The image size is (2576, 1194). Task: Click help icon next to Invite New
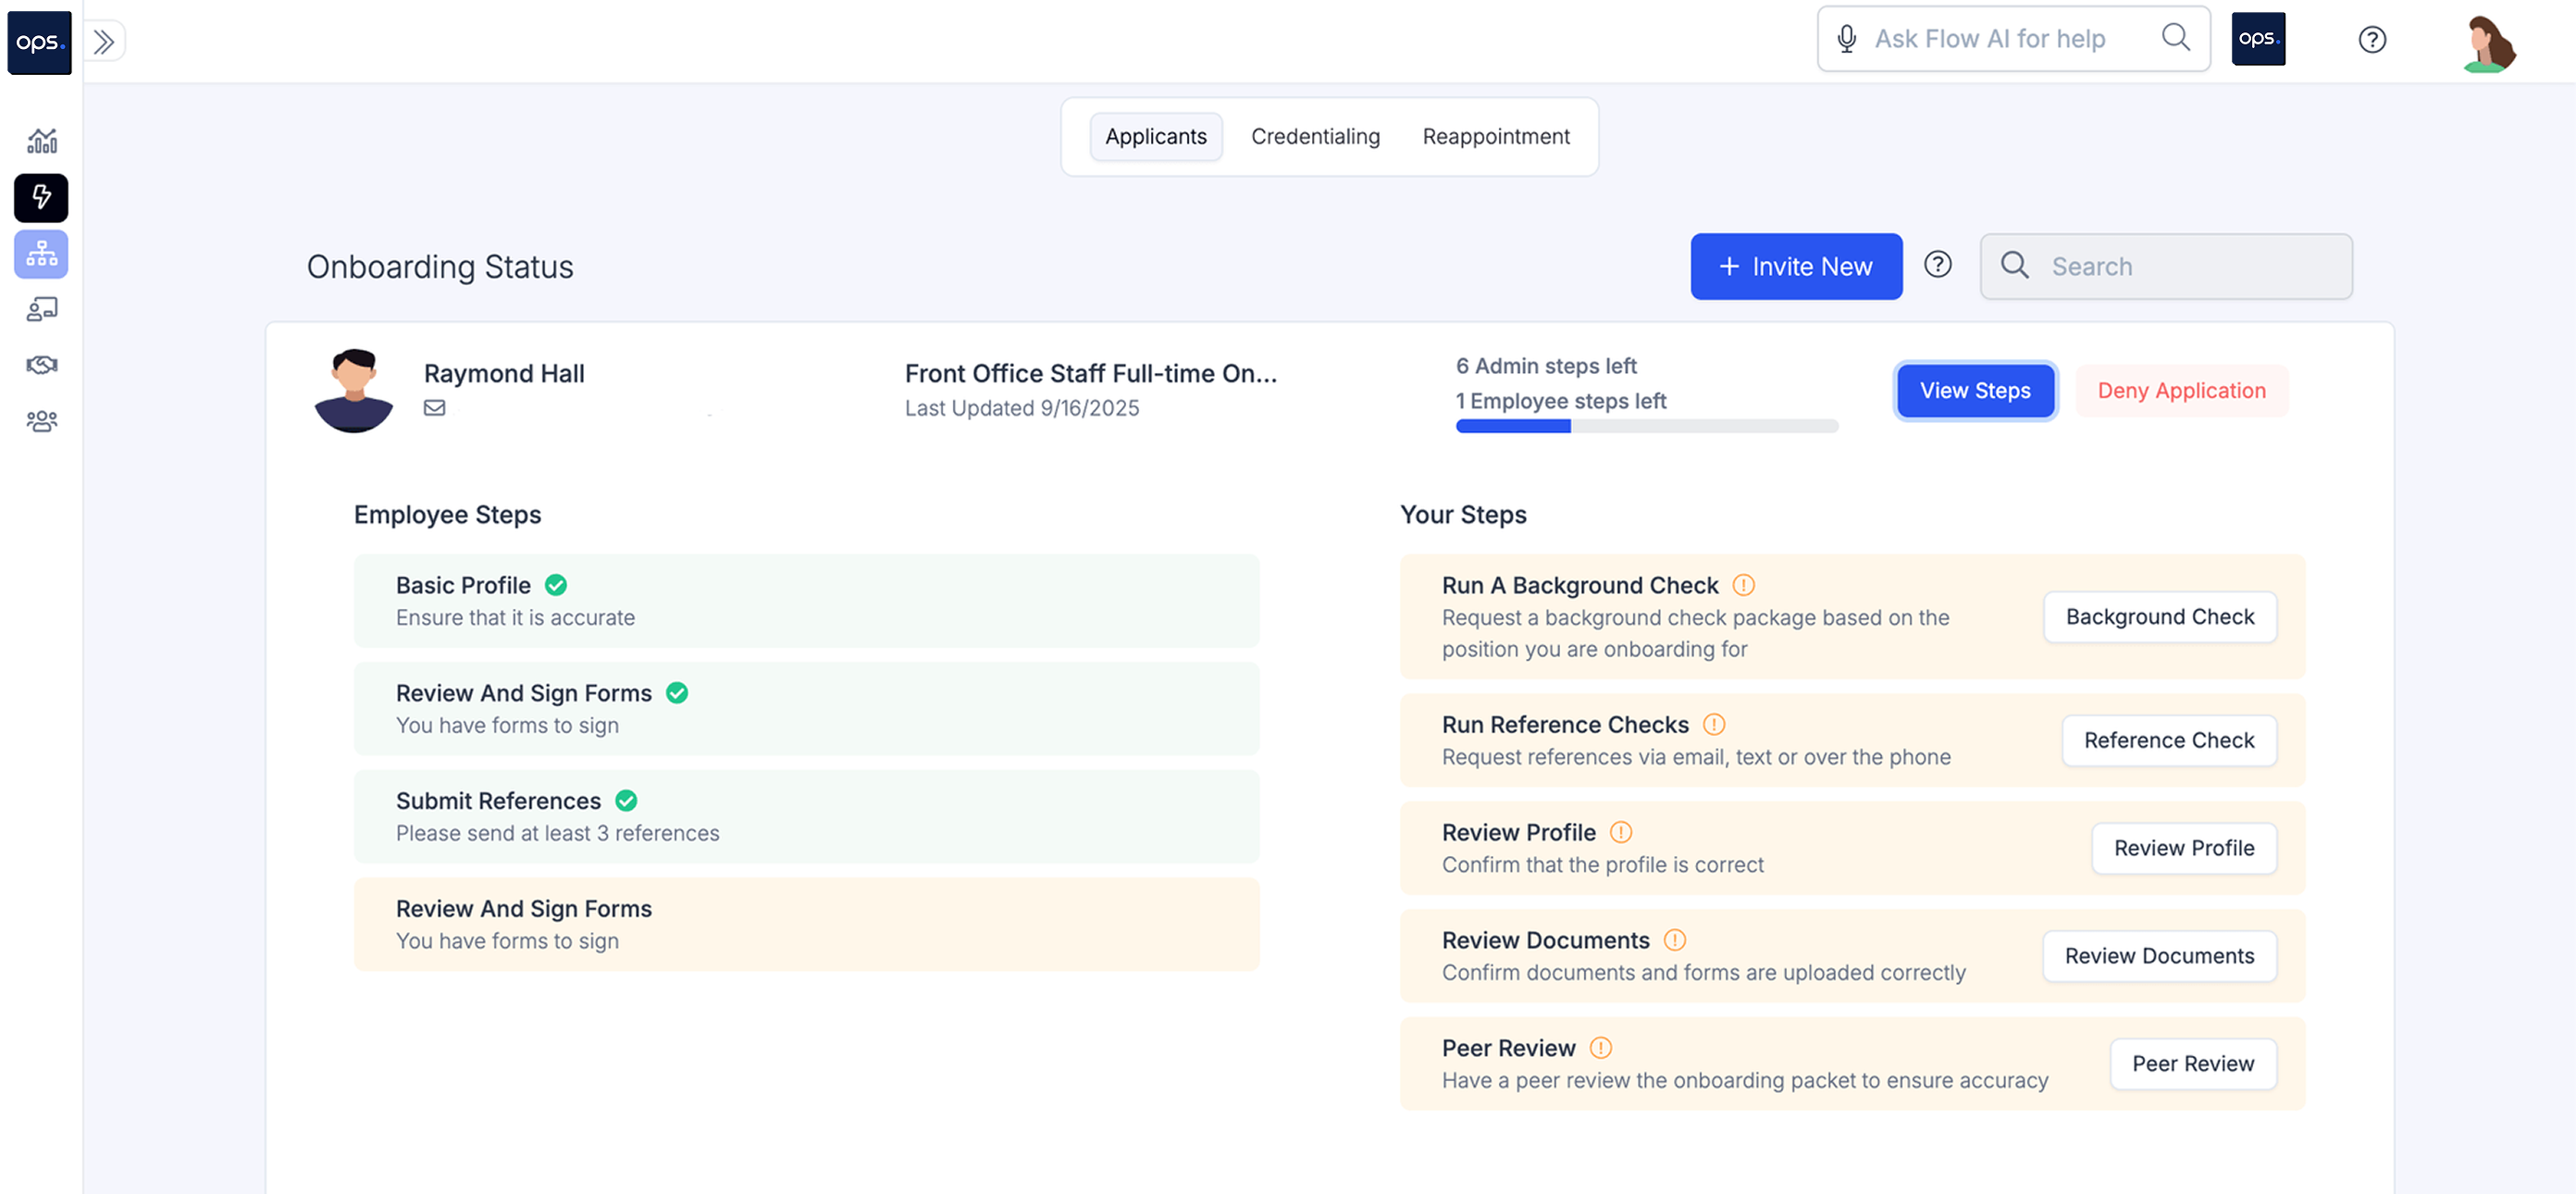pyautogui.click(x=1937, y=265)
